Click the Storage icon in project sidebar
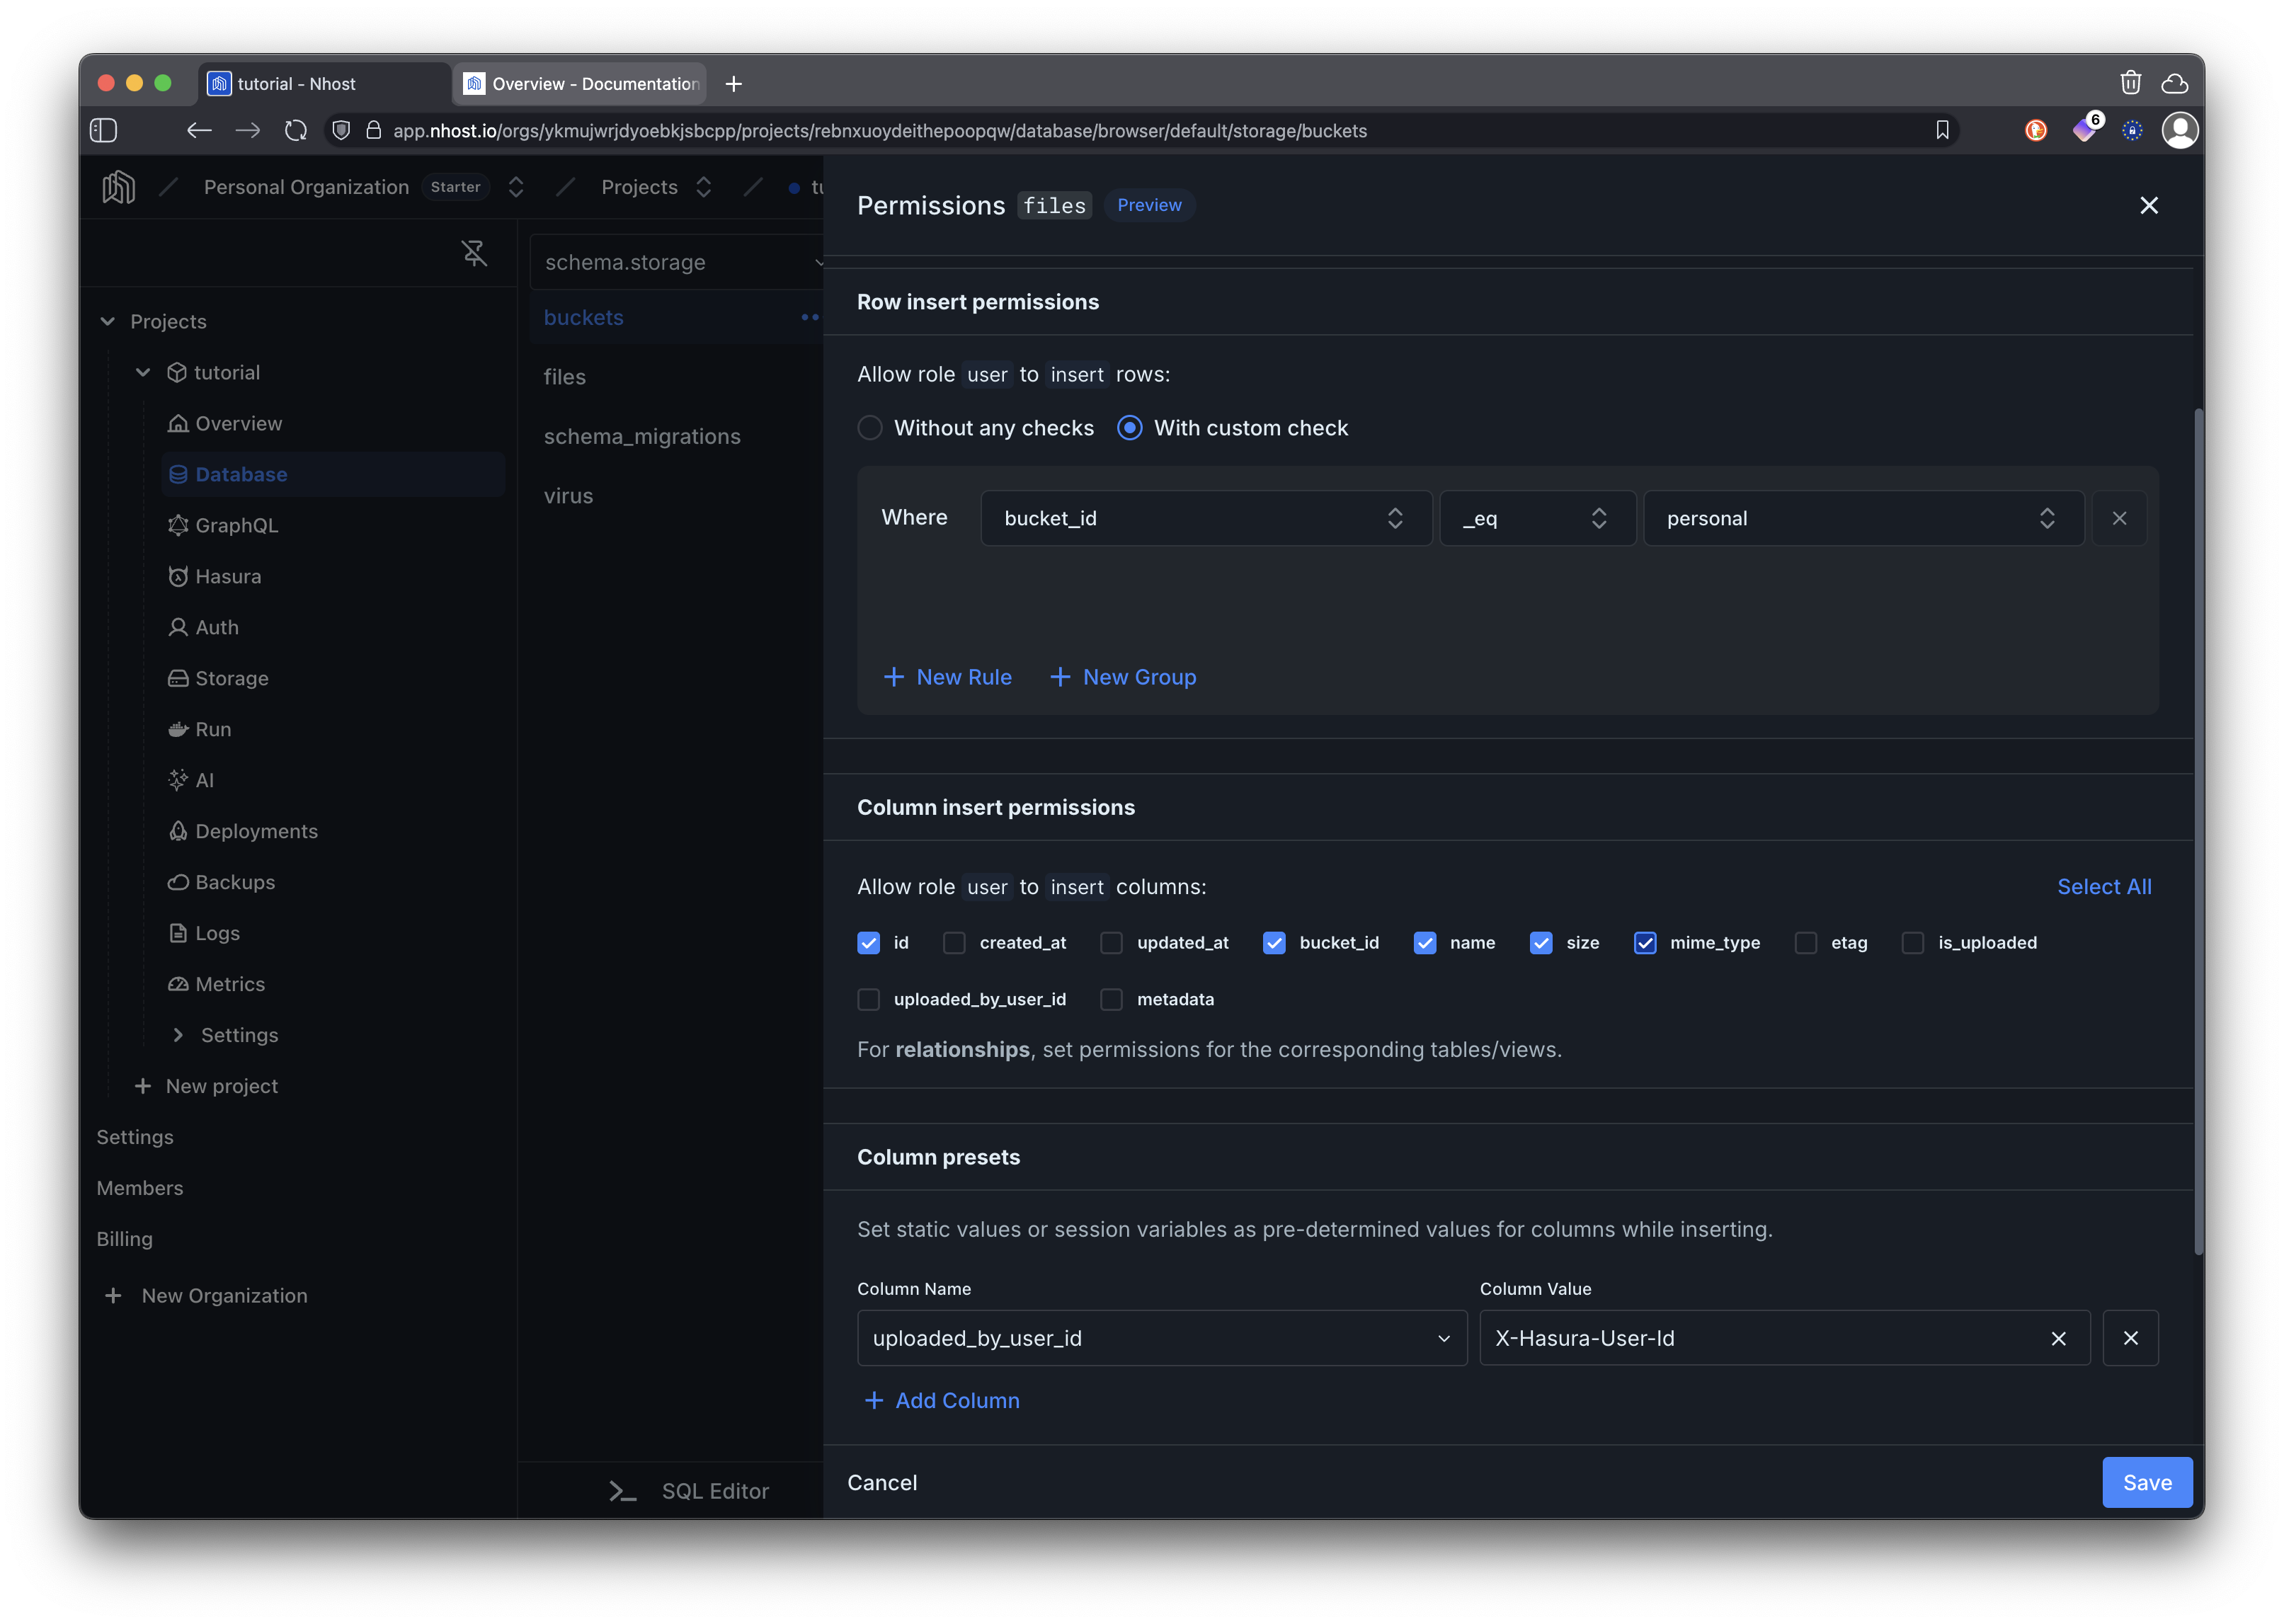 (178, 678)
